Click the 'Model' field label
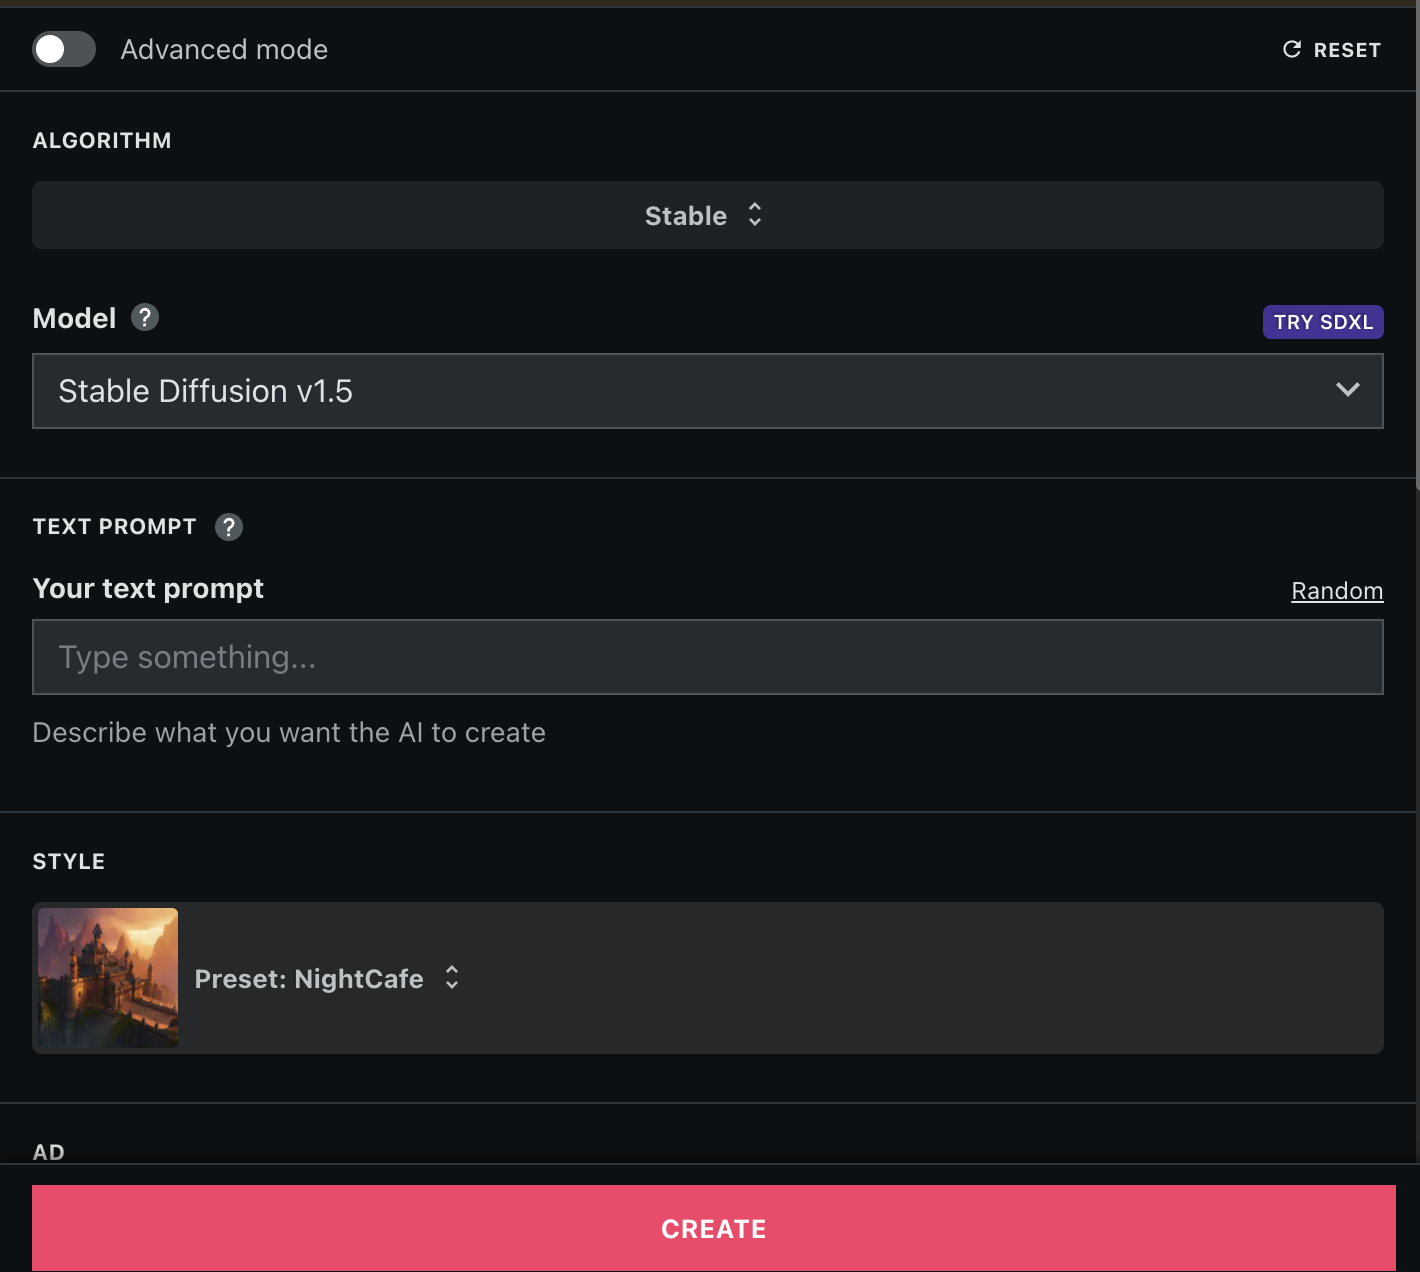Screen dimensions: 1420x1272 (x=74, y=318)
